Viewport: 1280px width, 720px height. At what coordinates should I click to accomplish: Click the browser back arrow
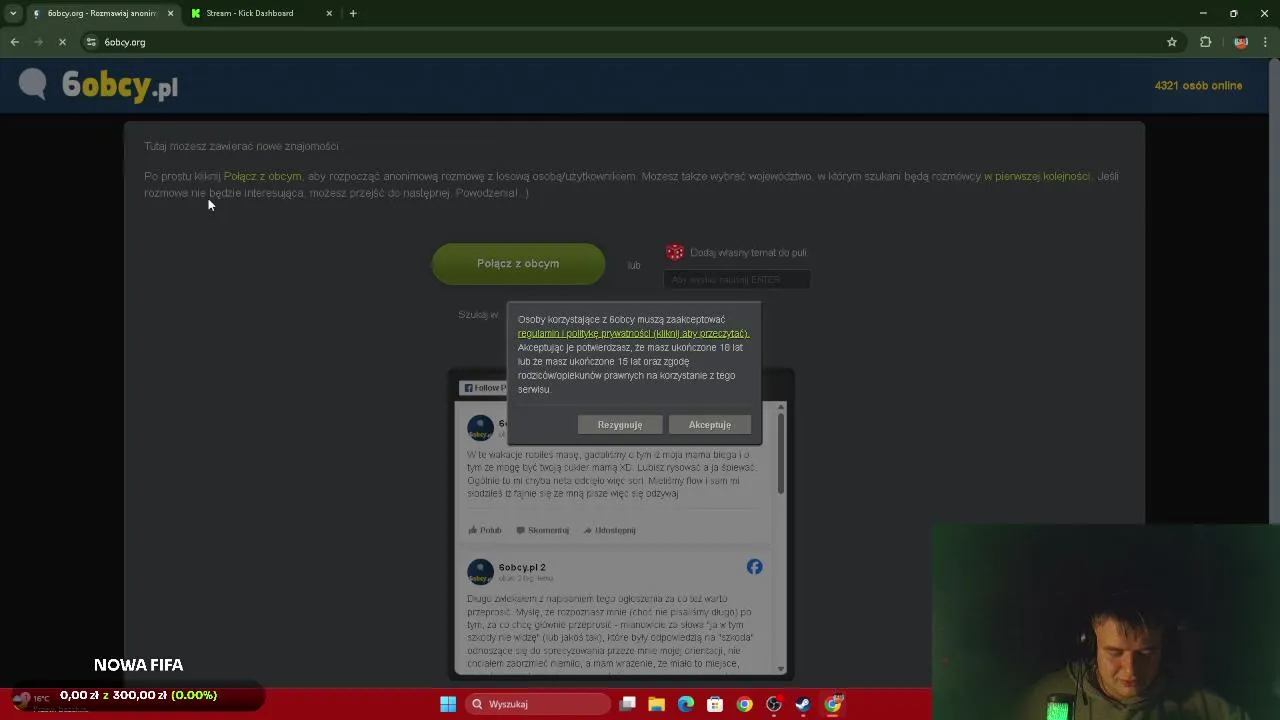14,42
